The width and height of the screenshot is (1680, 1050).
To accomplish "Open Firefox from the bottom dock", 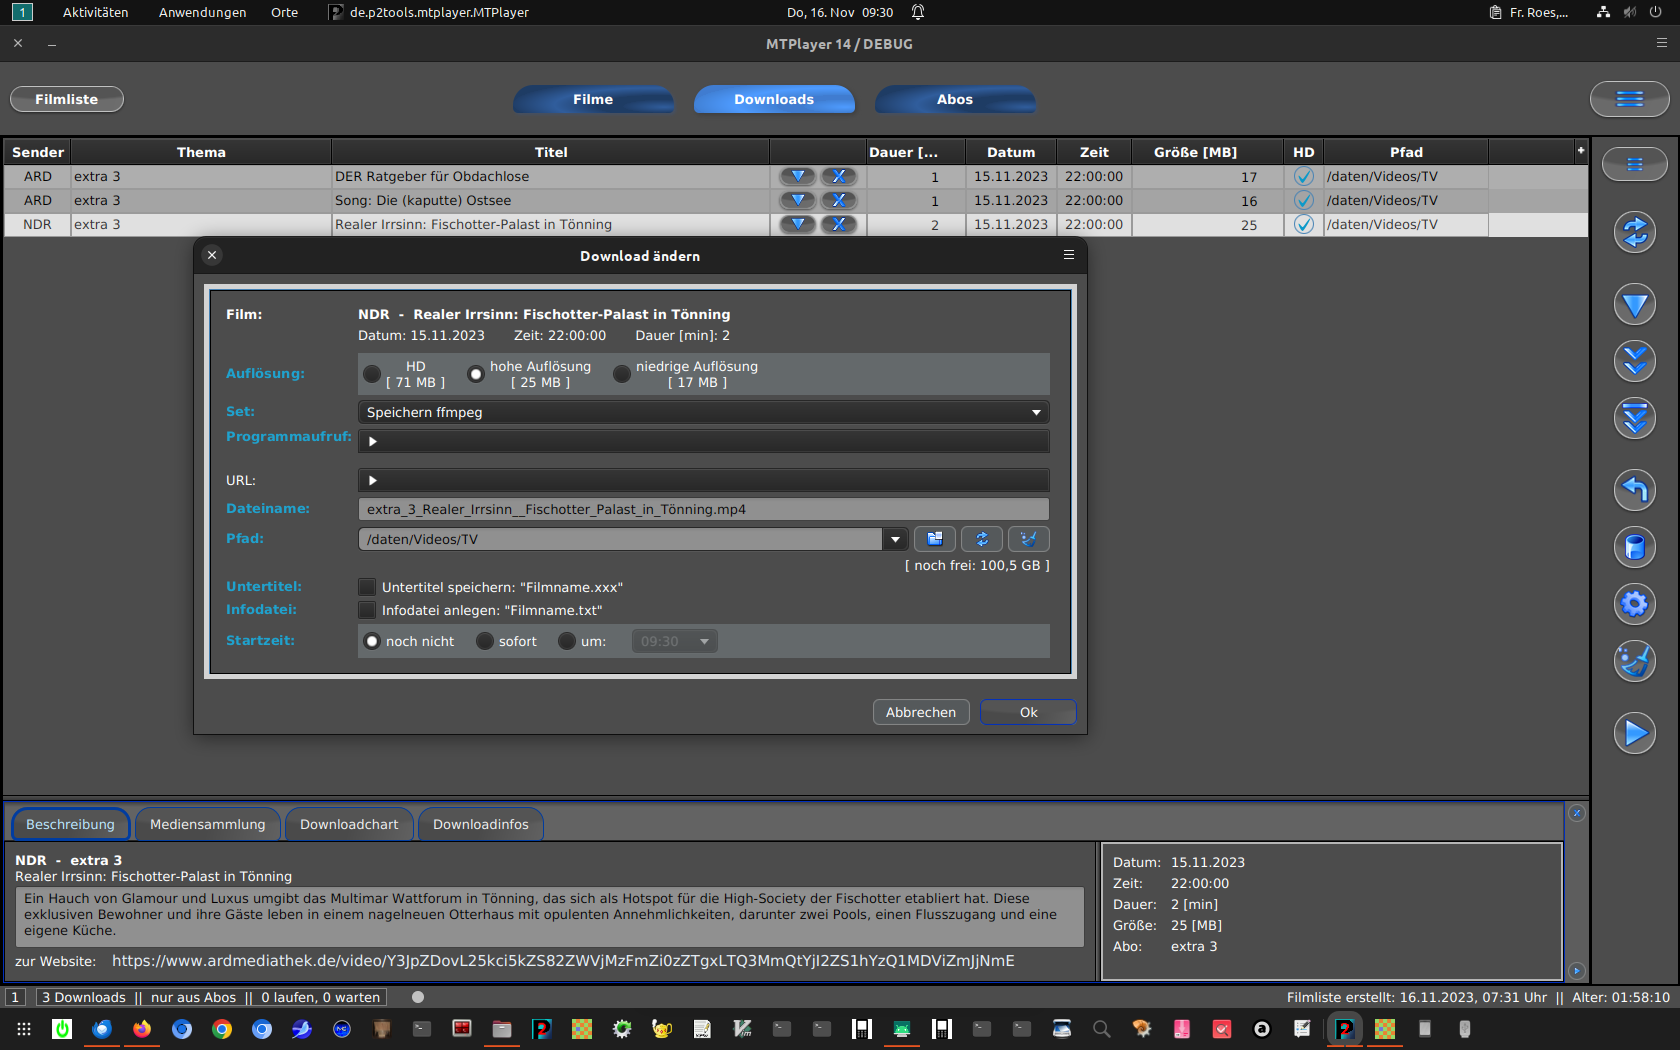I will tap(142, 1029).
